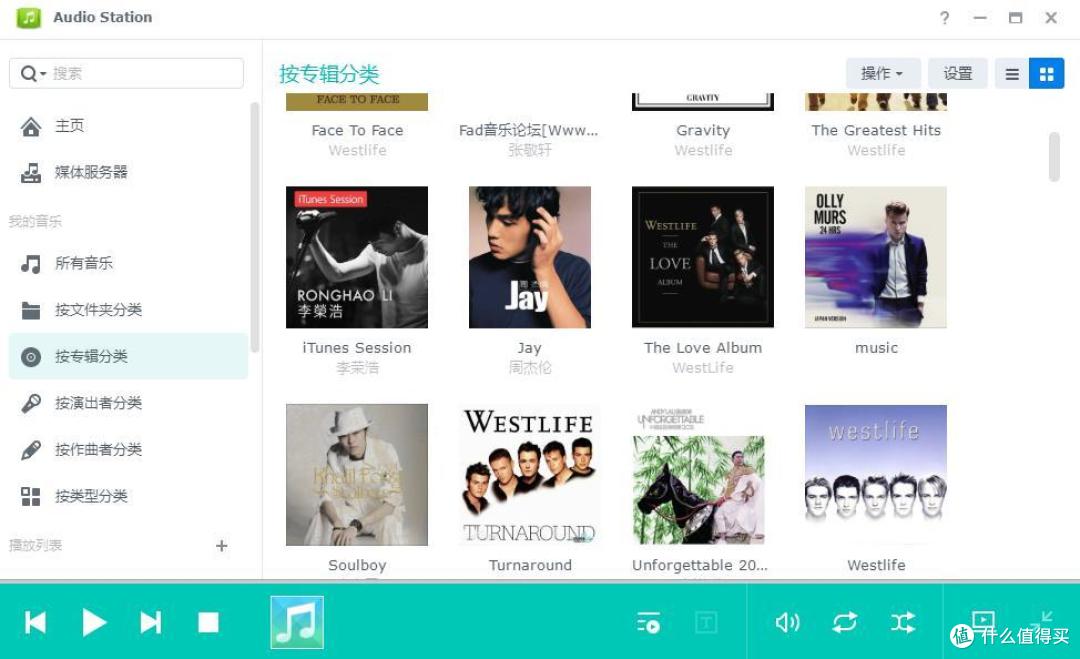The width and height of the screenshot is (1080, 659).
Task: Open the 媒体服务器 (Media Server) section
Action: [95, 172]
